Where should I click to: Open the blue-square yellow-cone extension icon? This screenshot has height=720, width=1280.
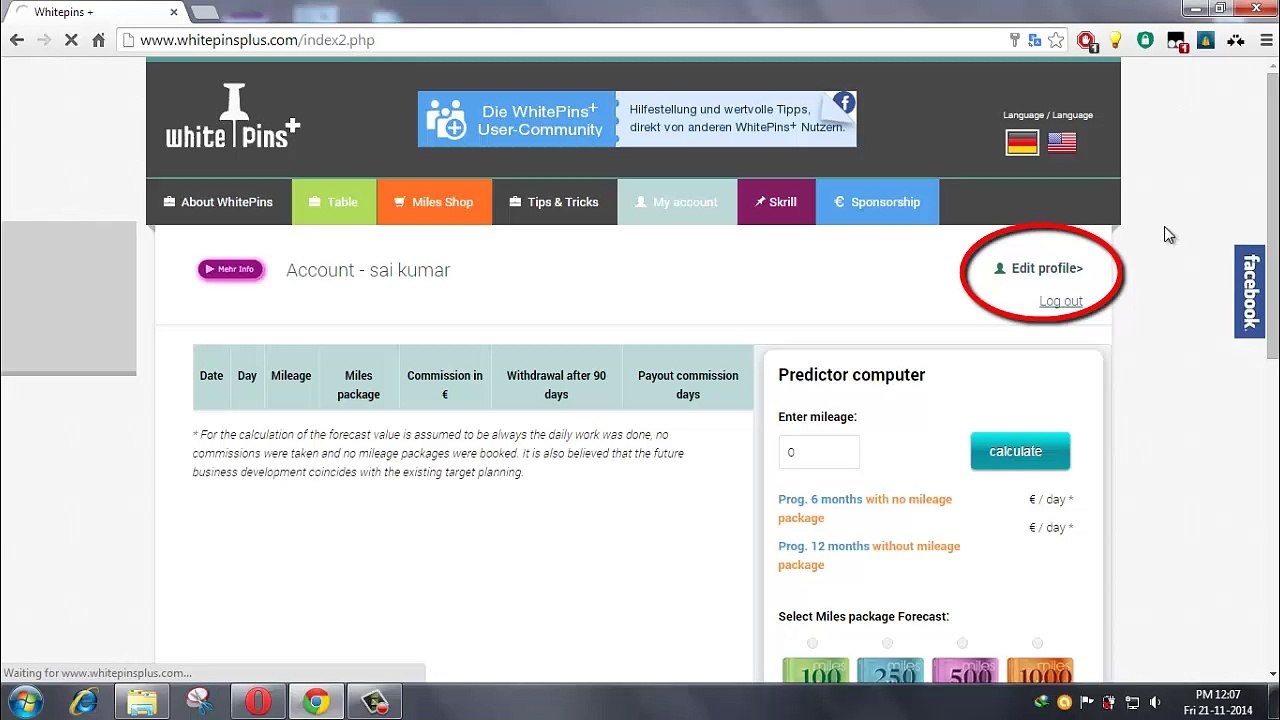(x=1206, y=40)
